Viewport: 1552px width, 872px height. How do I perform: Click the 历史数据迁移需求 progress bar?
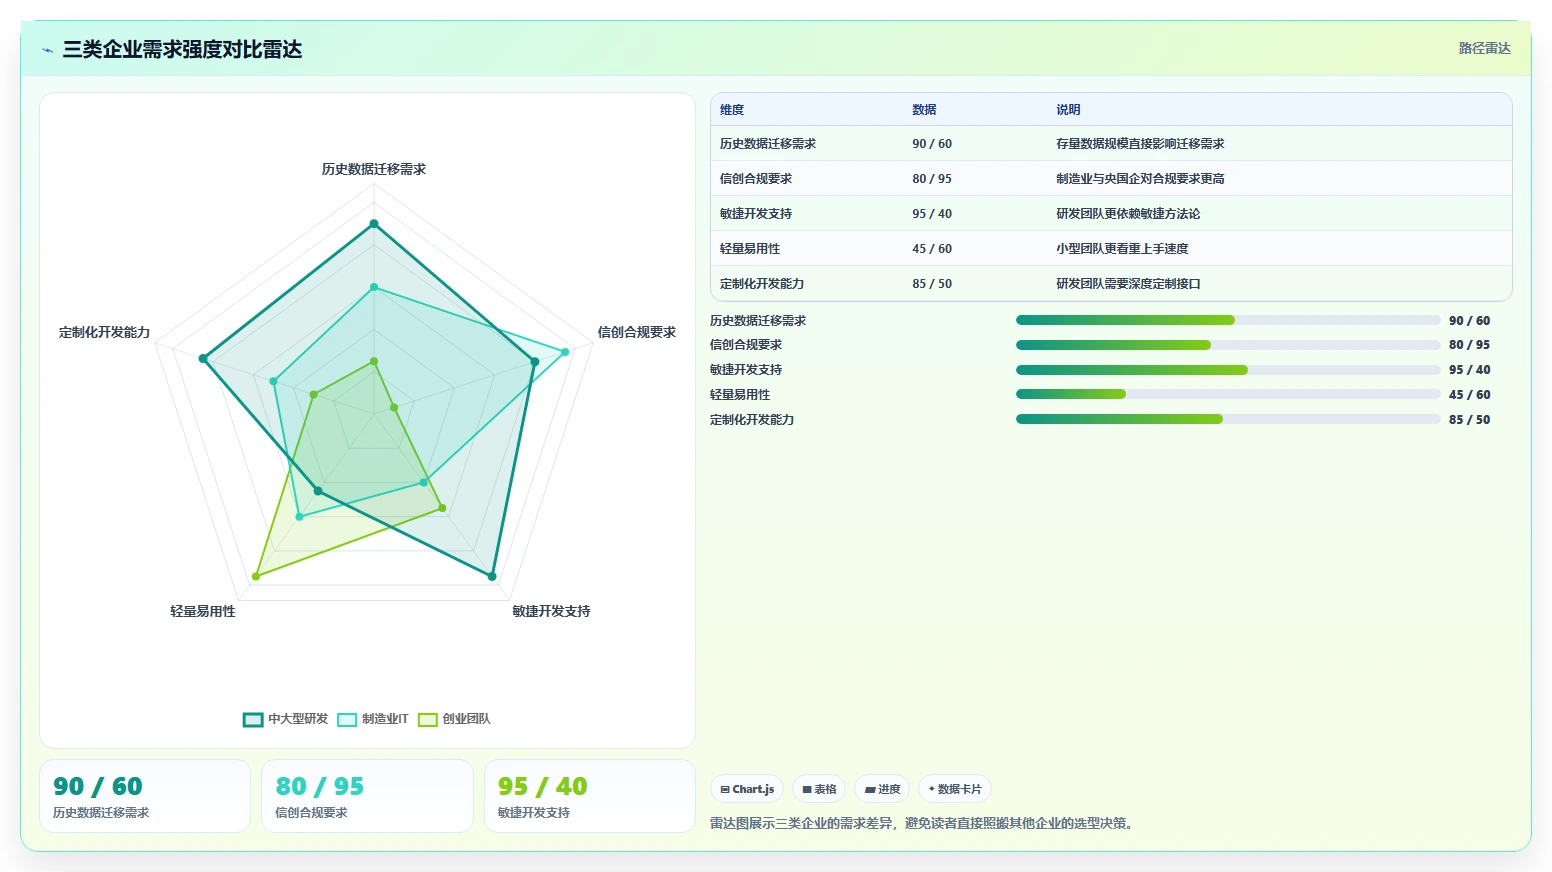[x=1228, y=320]
